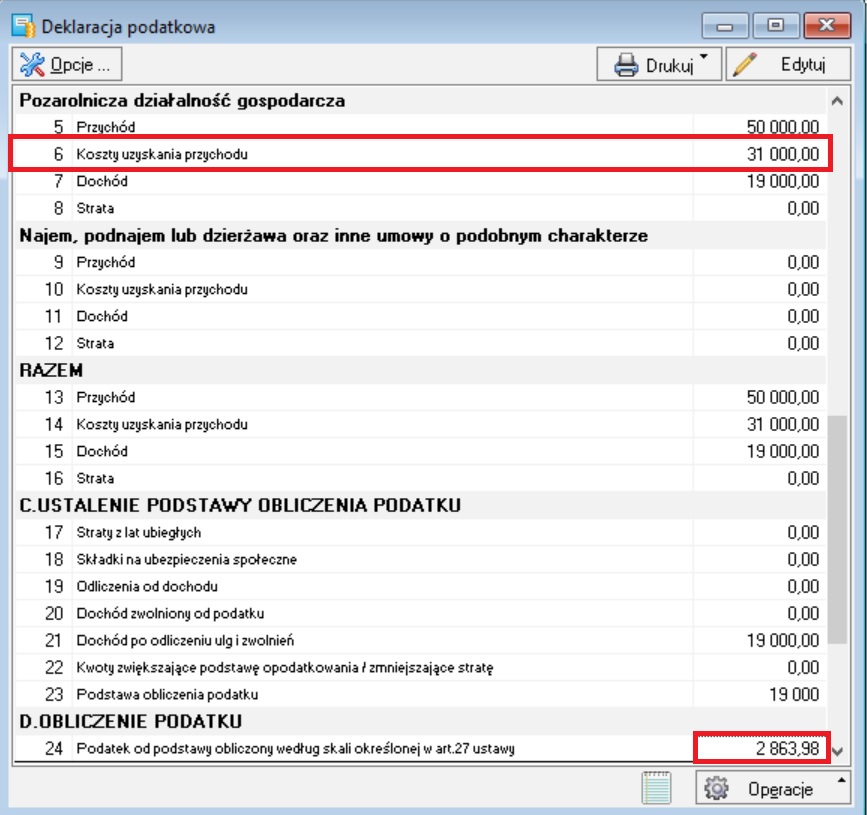Click the Edytuj button
Screen dimensions: 867x815
coord(788,65)
